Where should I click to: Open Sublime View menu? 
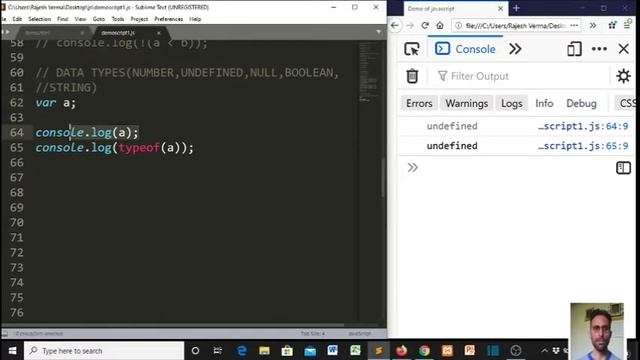80,19
